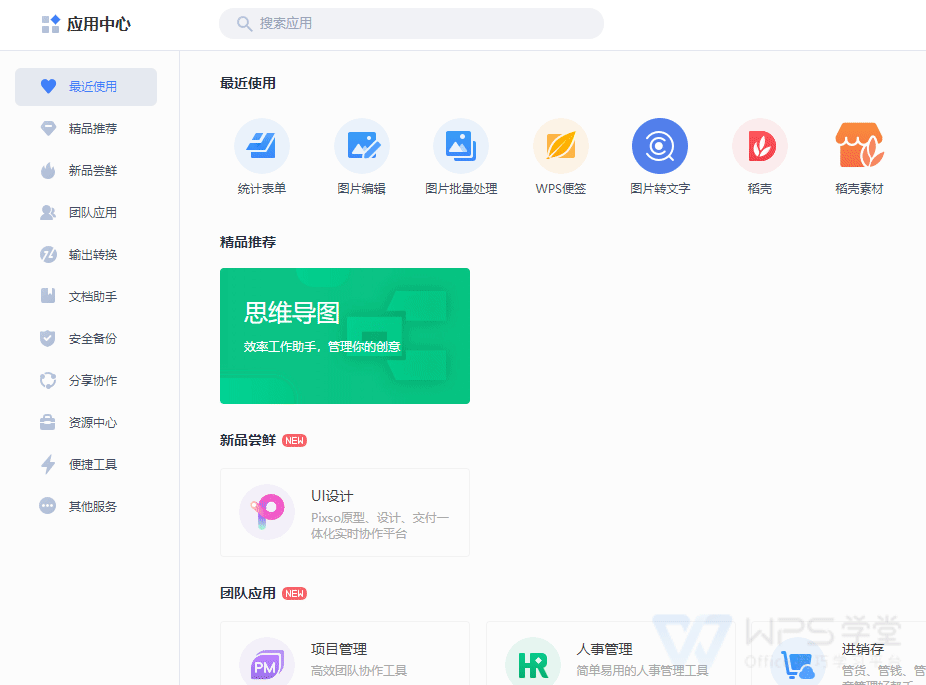Launch the 图片编辑 app icon
The height and width of the screenshot is (685, 926).
pyautogui.click(x=361, y=146)
